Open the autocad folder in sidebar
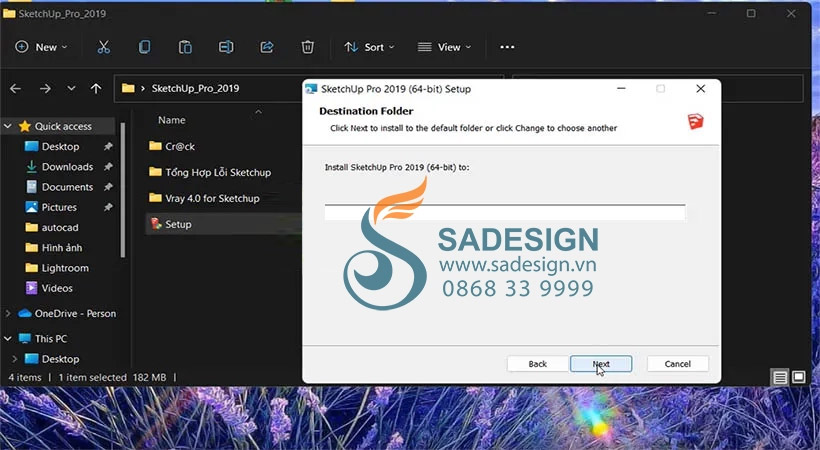This screenshot has width=820, height=450. pyautogui.click(x=60, y=228)
